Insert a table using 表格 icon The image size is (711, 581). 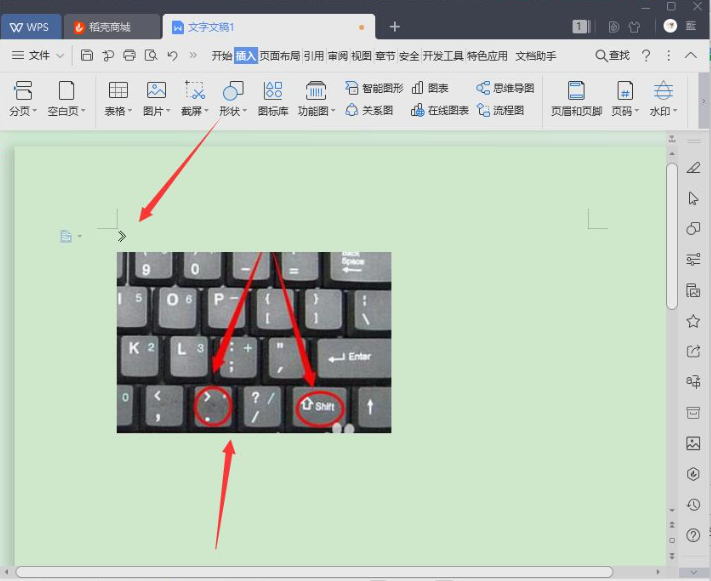(x=118, y=91)
